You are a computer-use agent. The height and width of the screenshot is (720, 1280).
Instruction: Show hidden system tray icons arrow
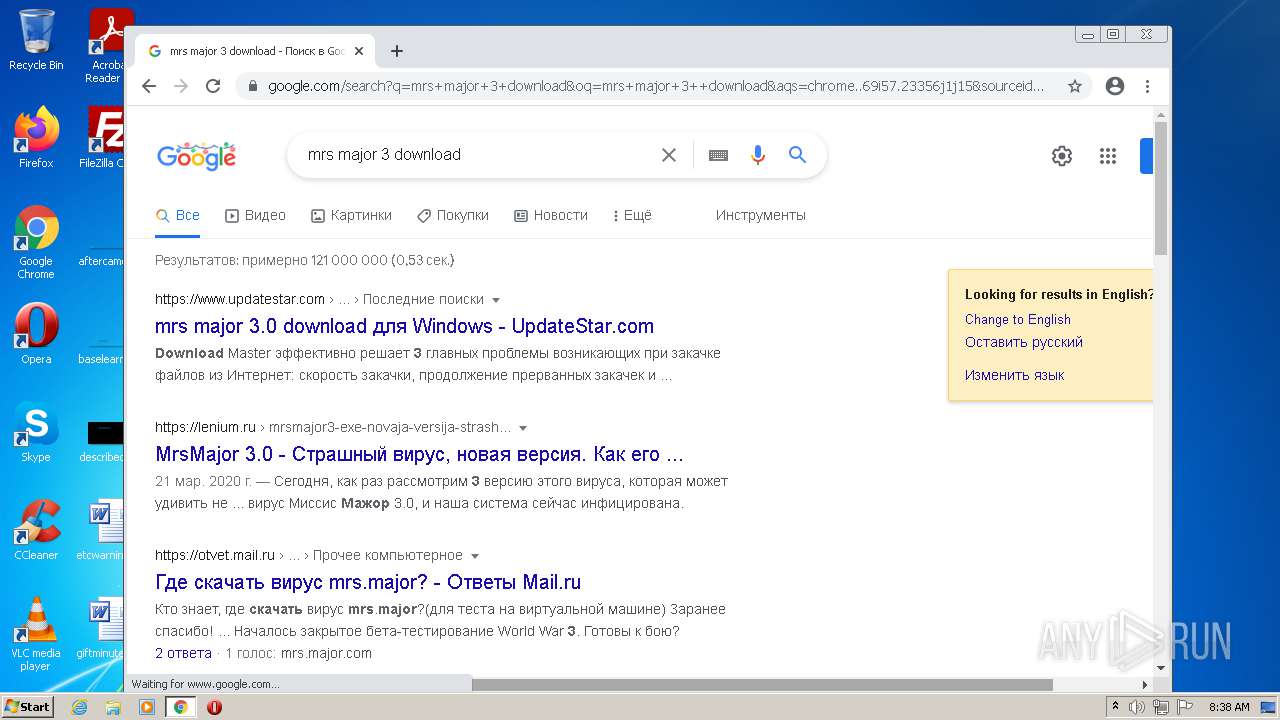pos(1115,707)
